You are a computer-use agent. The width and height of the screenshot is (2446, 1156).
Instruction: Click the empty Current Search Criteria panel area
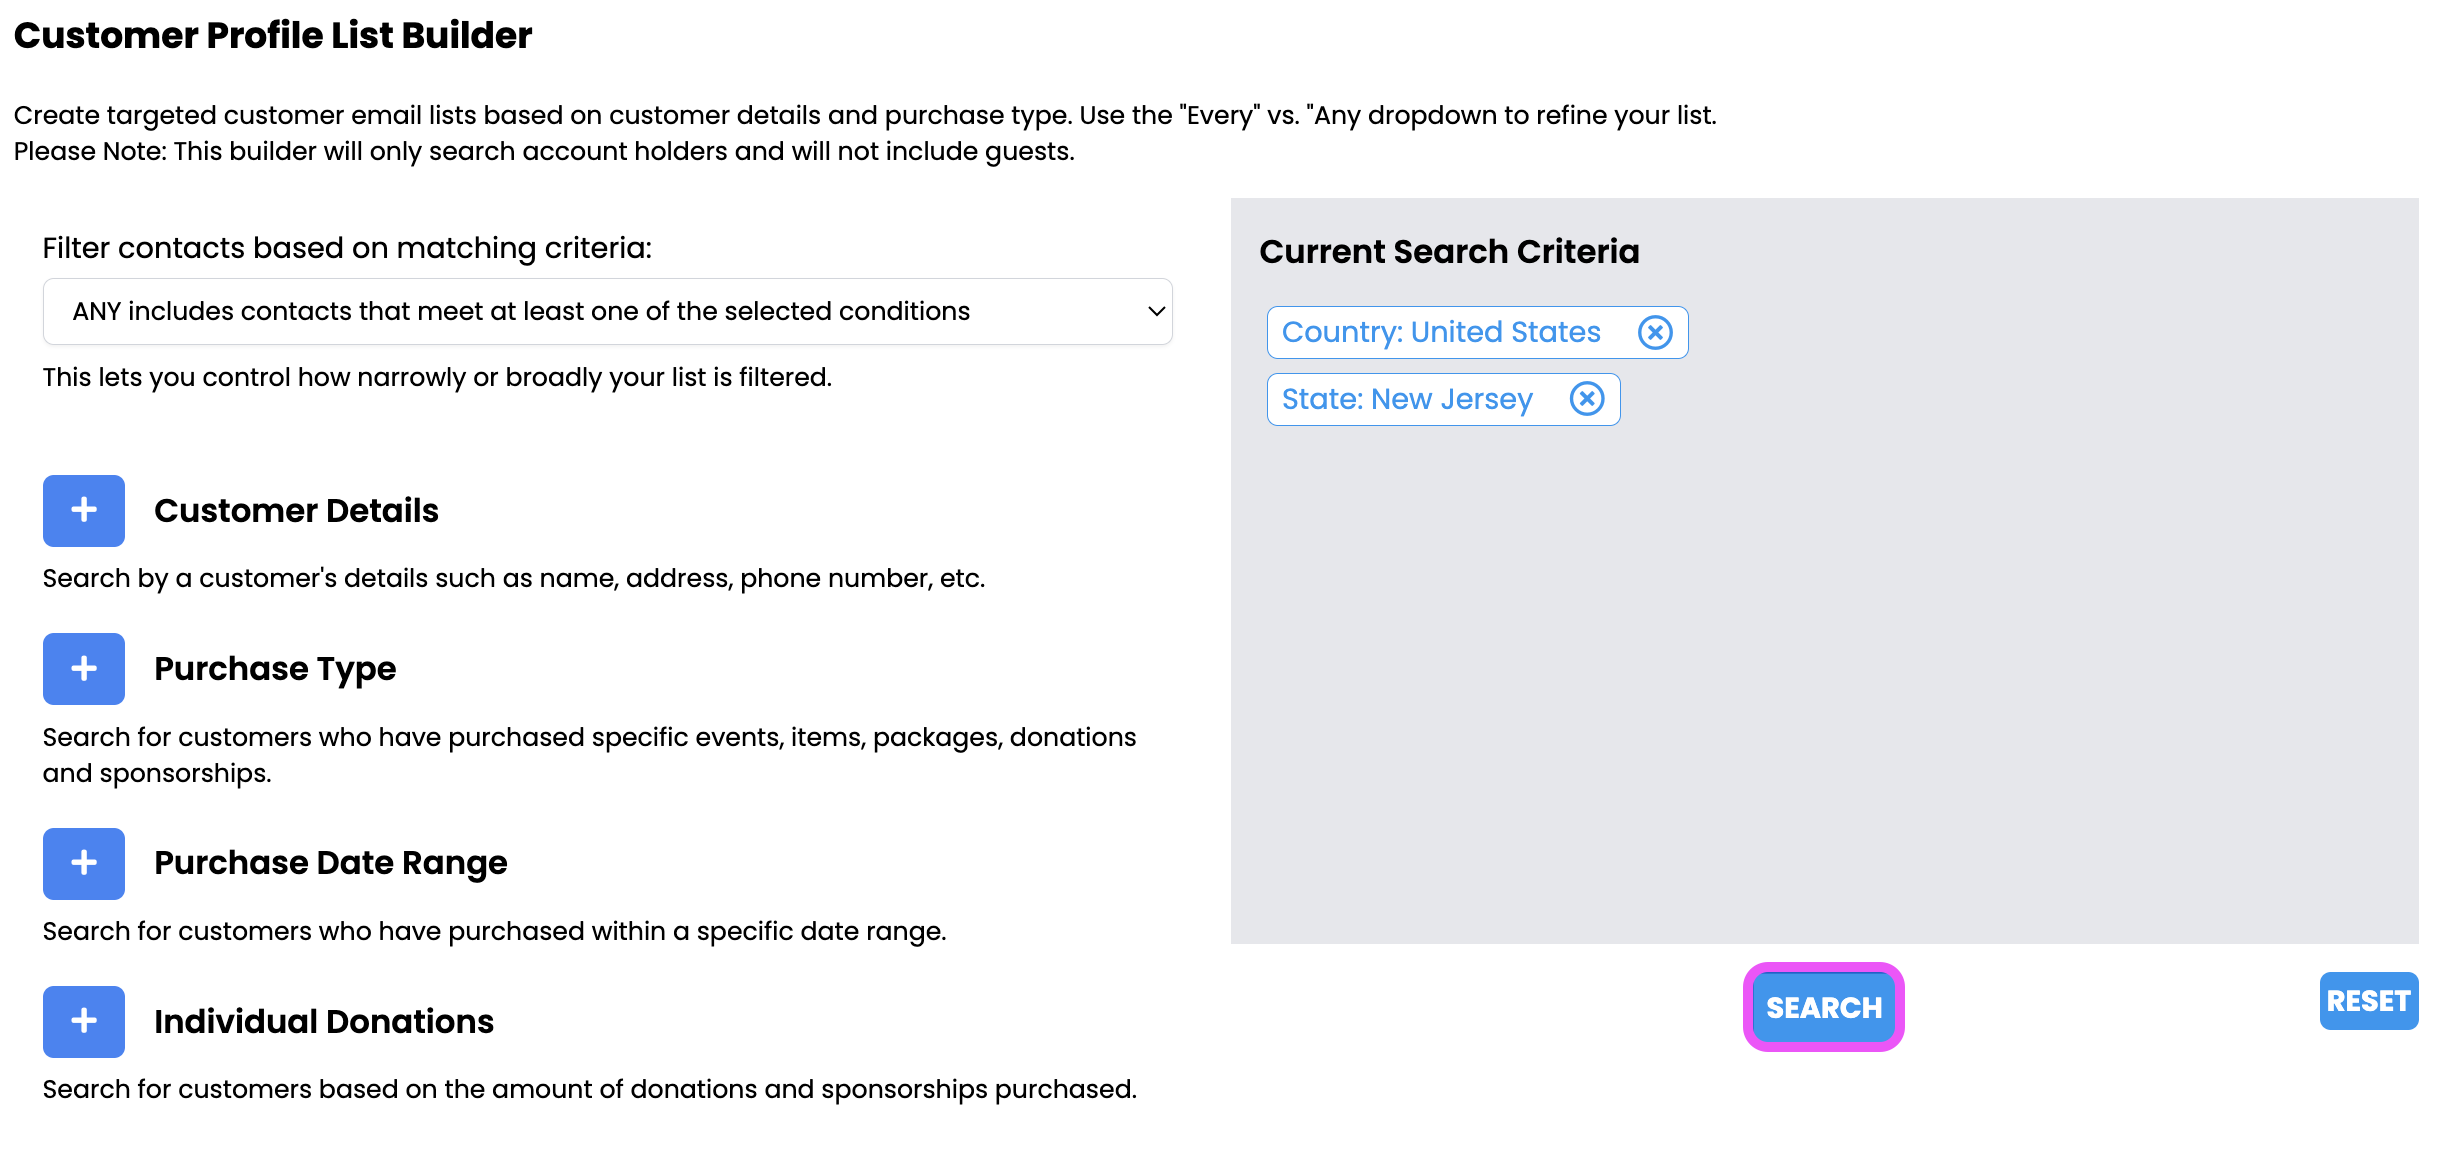coord(1824,680)
